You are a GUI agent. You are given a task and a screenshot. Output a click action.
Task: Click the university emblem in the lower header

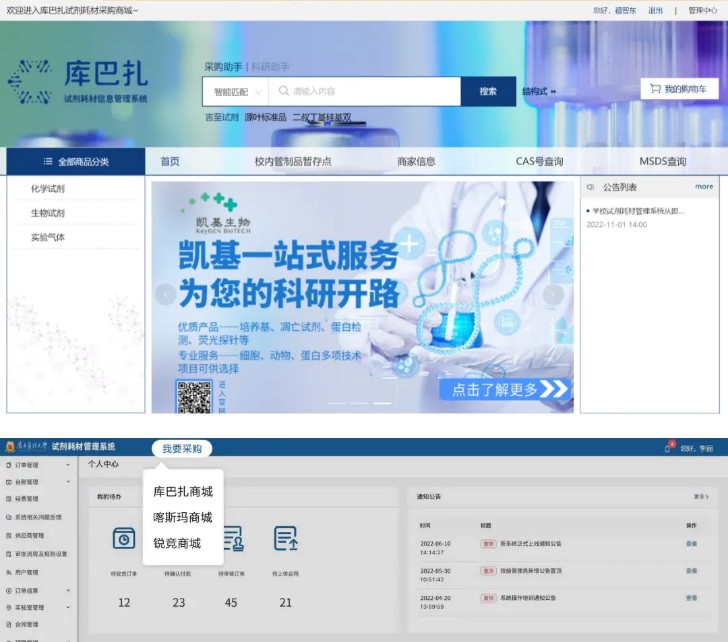10,447
